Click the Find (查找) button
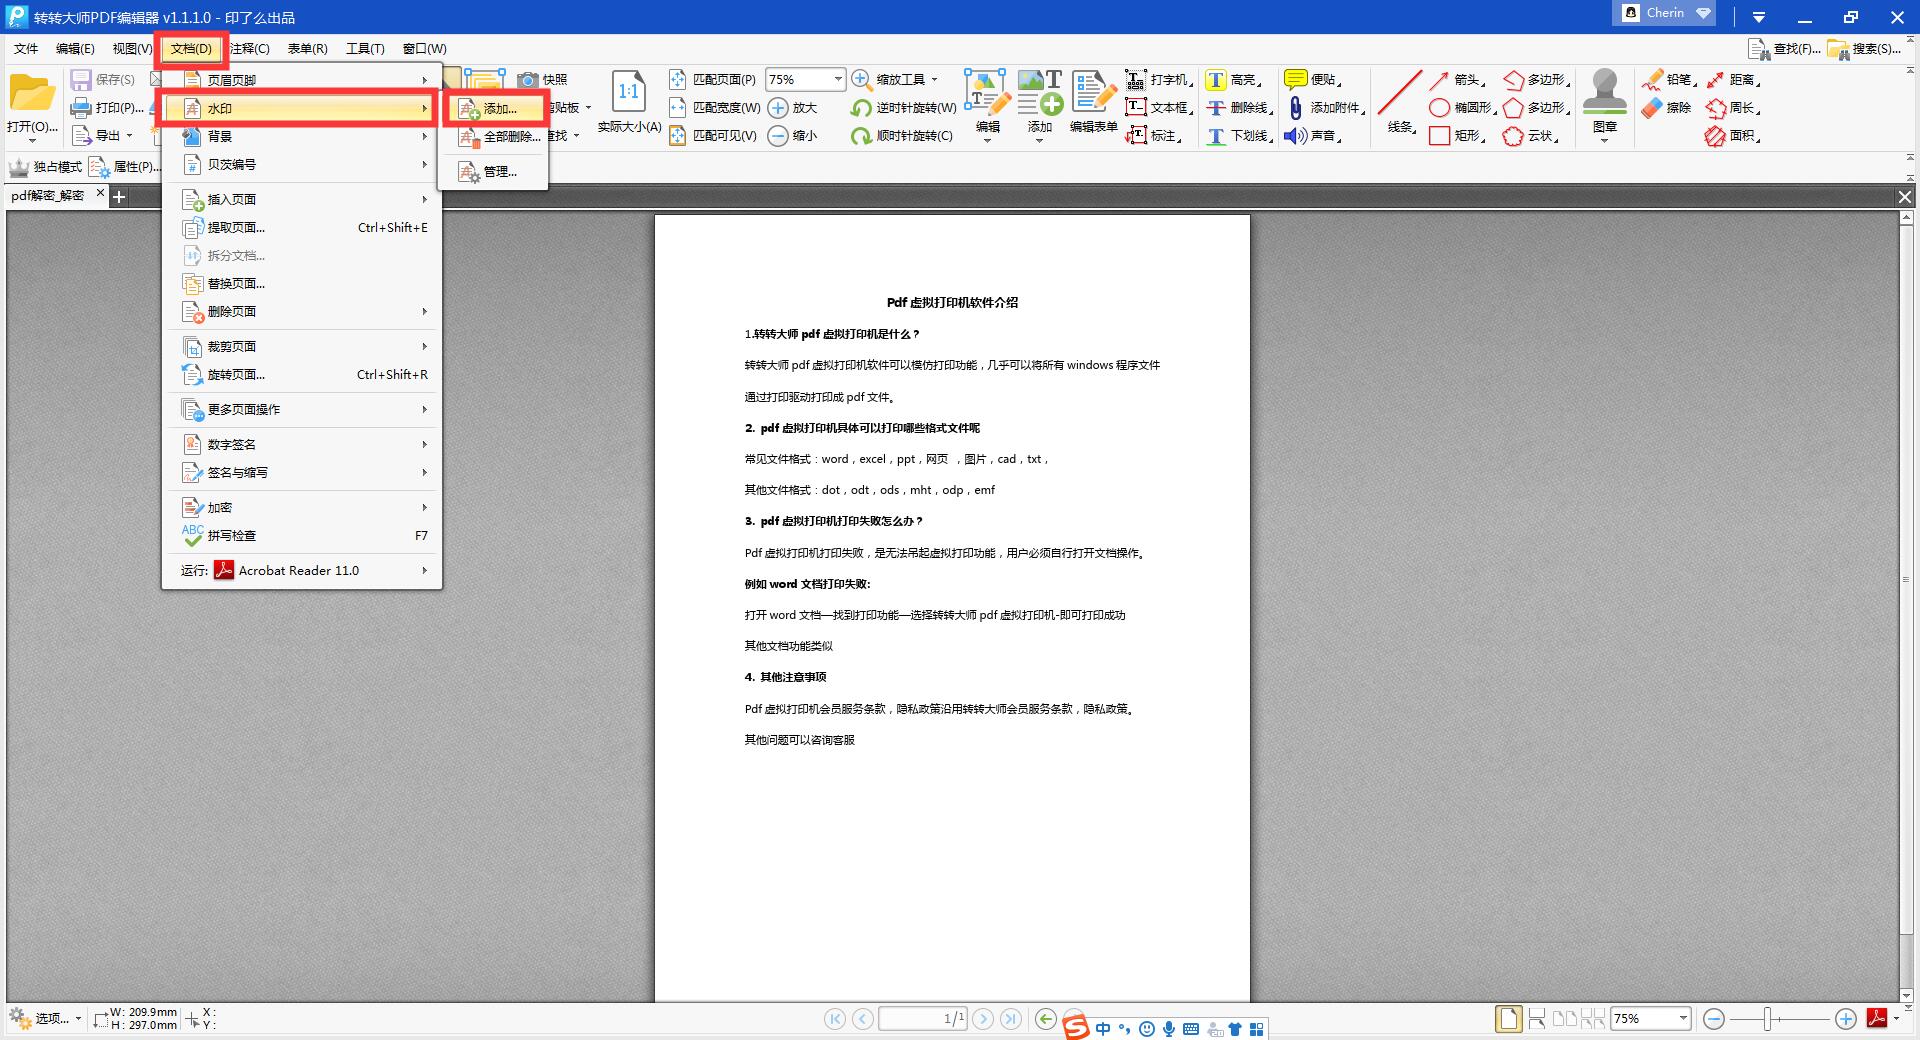 pyautogui.click(x=1785, y=49)
